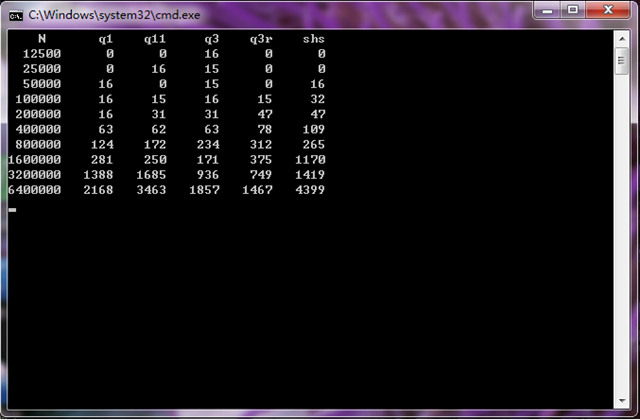Click the N value 12500
Image resolution: width=640 pixels, height=420 pixels.
click(x=42, y=54)
